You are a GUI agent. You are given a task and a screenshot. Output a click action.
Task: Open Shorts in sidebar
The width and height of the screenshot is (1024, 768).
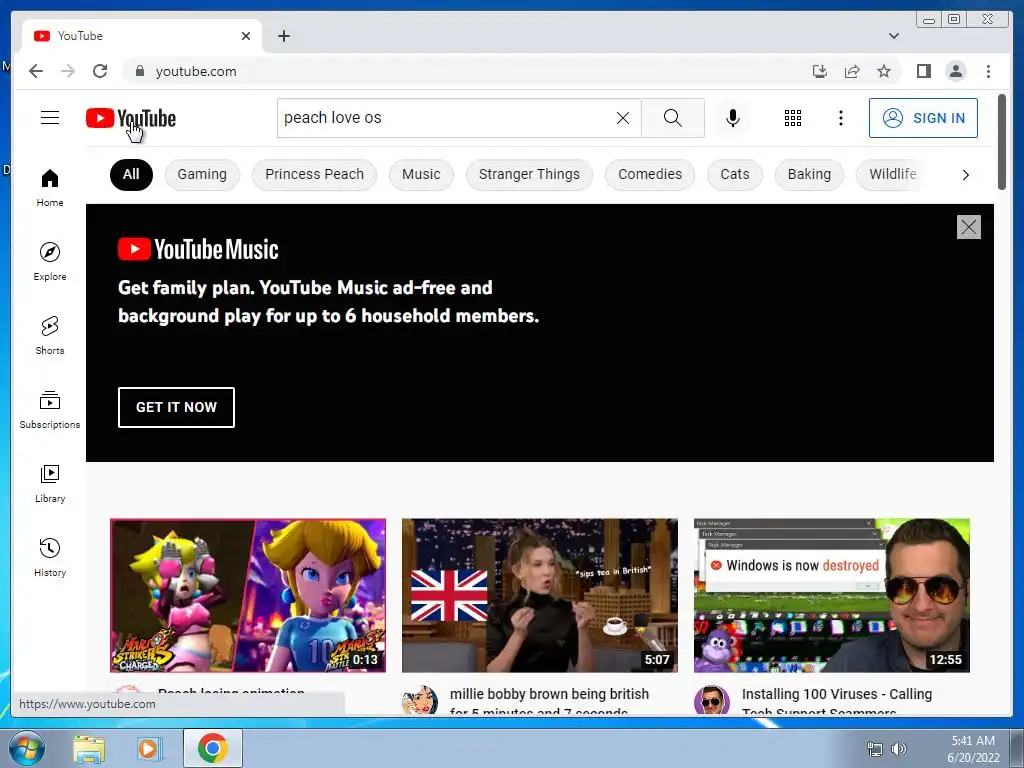(x=50, y=336)
